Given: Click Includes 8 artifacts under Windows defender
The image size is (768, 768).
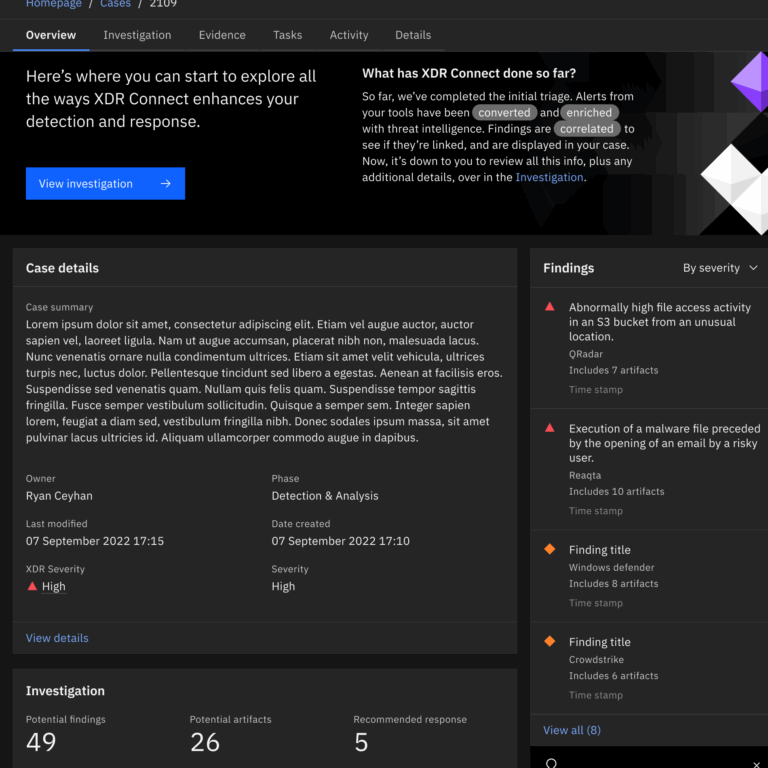Looking at the screenshot, I should [613, 584].
